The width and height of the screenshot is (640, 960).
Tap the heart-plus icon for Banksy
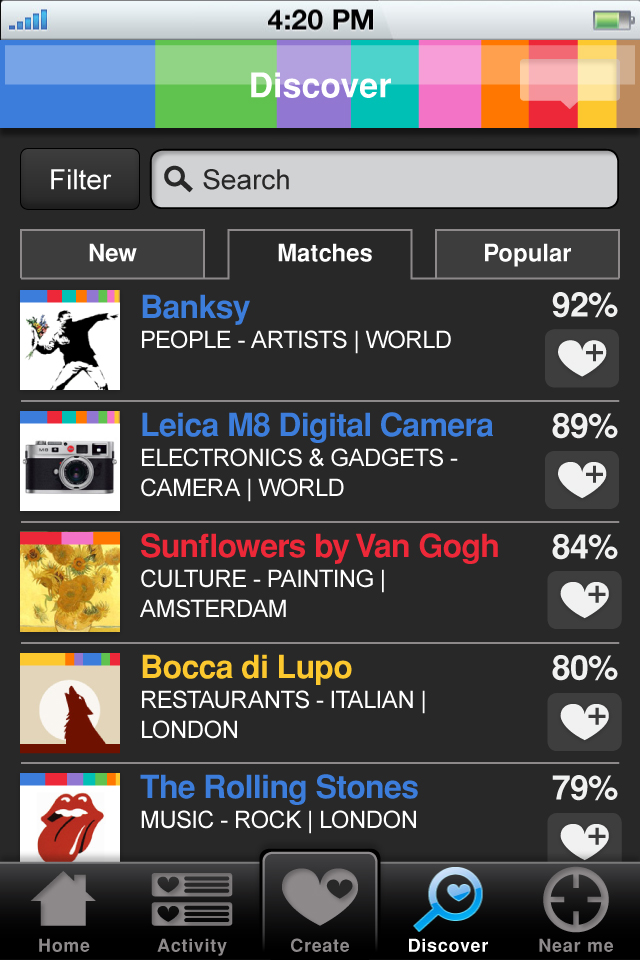pos(582,358)
